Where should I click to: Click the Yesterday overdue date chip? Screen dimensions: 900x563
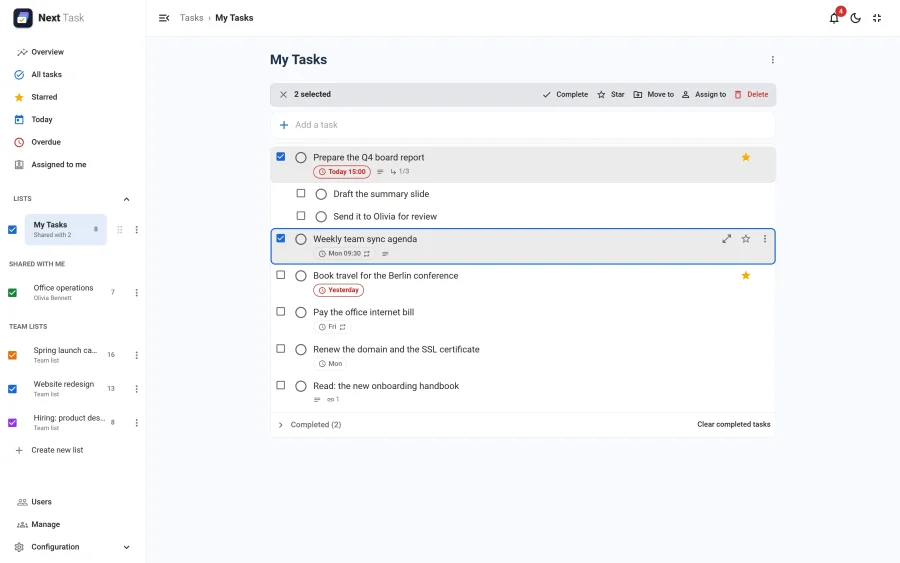pos(339,290)
